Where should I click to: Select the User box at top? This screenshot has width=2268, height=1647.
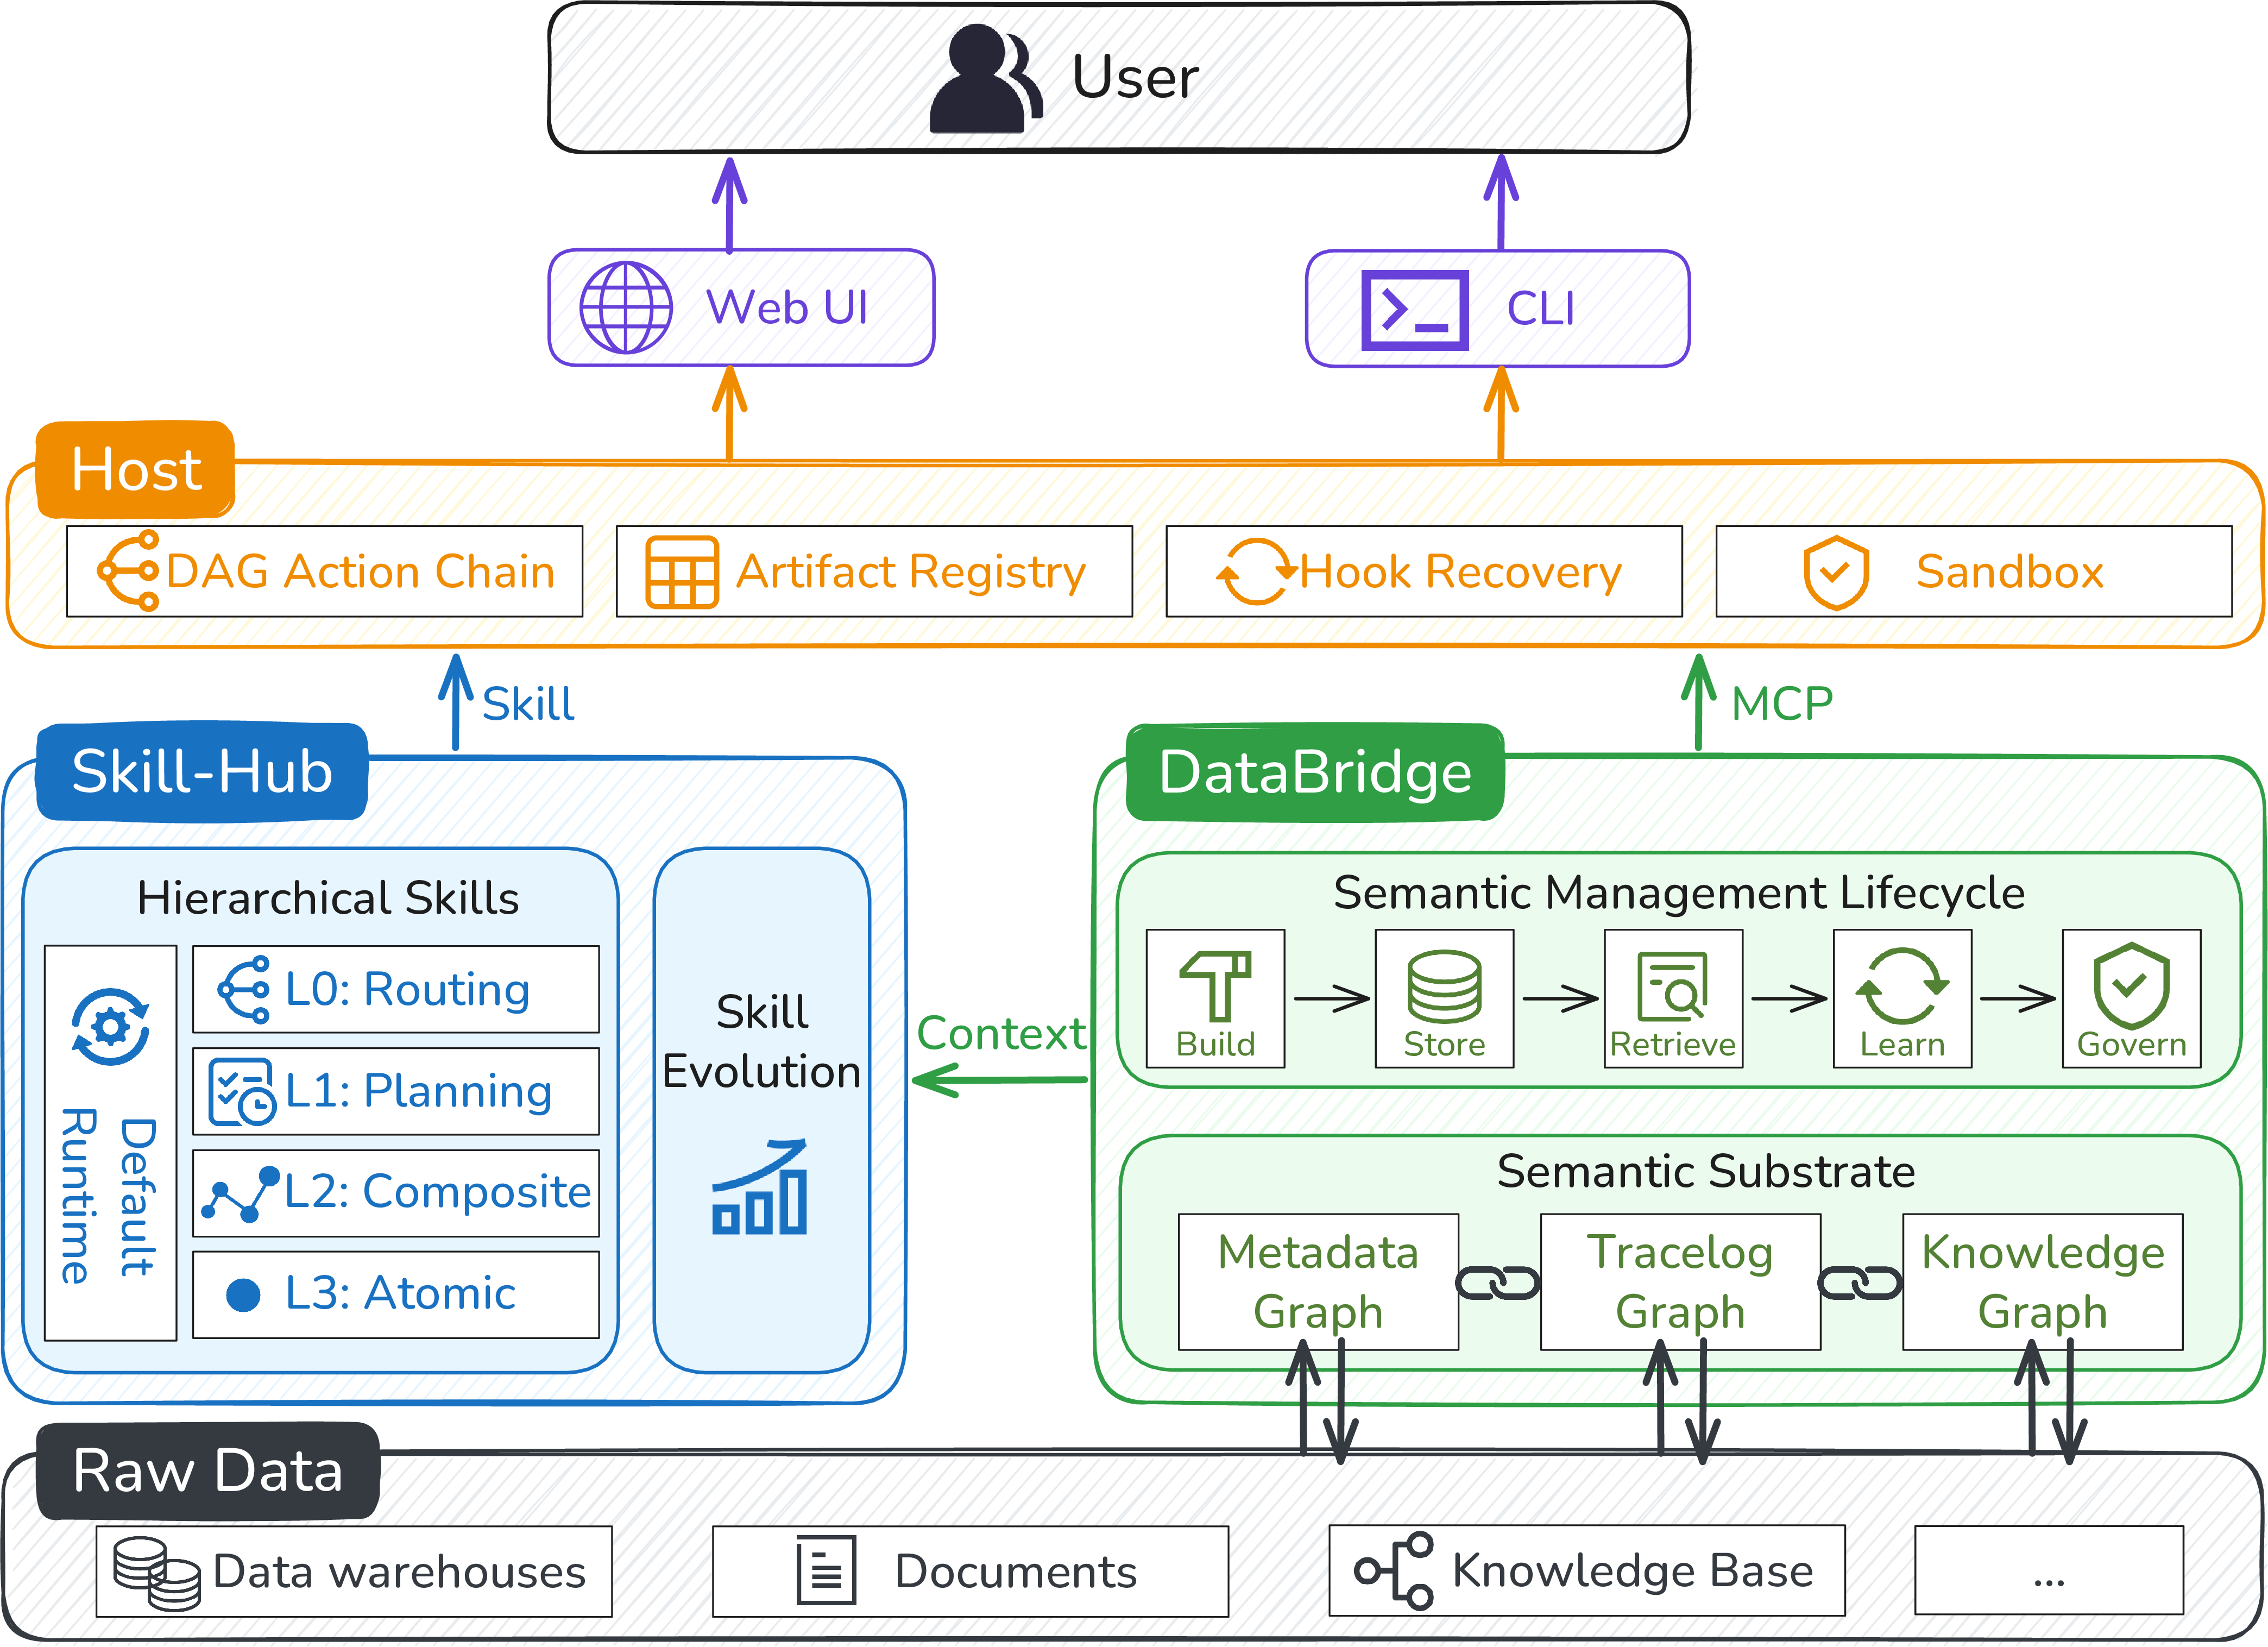pos(1119,78)
